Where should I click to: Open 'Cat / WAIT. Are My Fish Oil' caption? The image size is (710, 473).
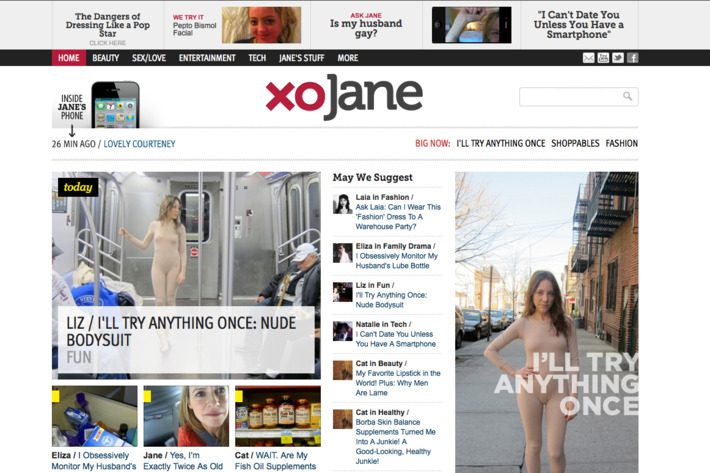point(275,461)
